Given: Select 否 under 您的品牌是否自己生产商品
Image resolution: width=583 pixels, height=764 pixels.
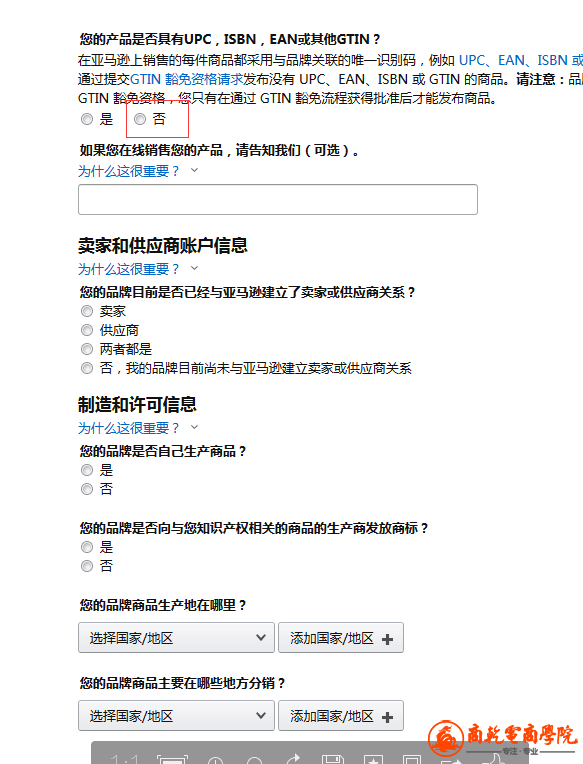Looking at the screenshot, I should coord(87,489).
